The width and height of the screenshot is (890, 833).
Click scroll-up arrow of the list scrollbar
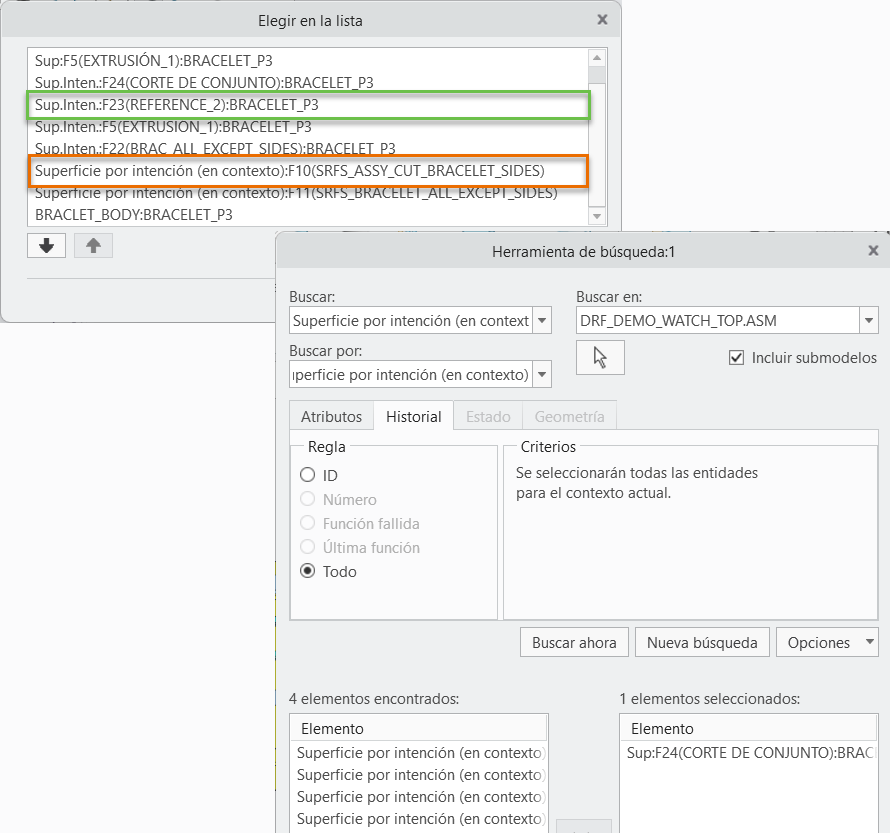pyautogui.click(x=597, y=58)
